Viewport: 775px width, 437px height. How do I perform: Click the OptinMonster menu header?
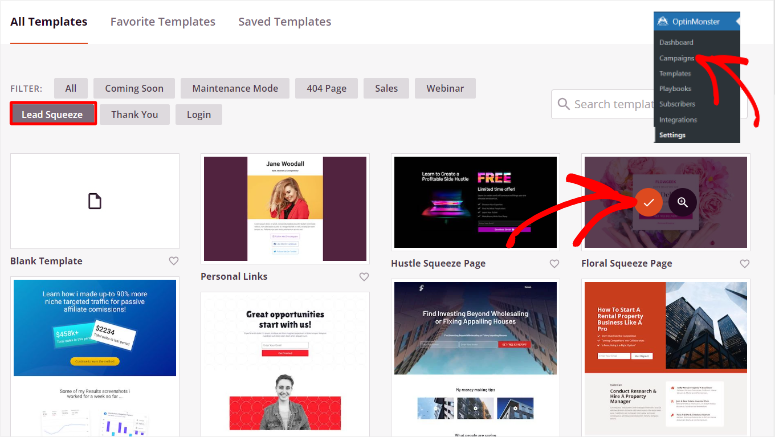click(x=697, y=21)
